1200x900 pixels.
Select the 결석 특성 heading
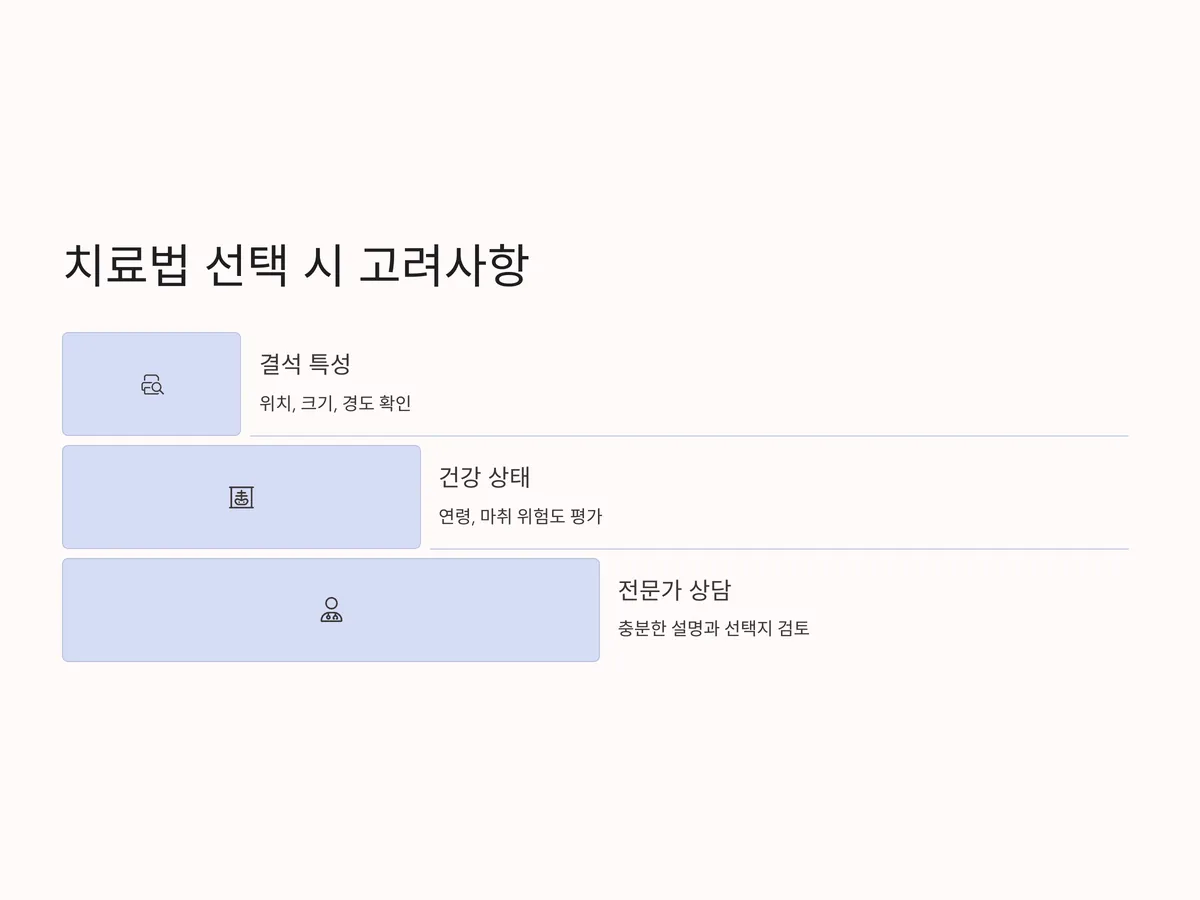point(305,364)
